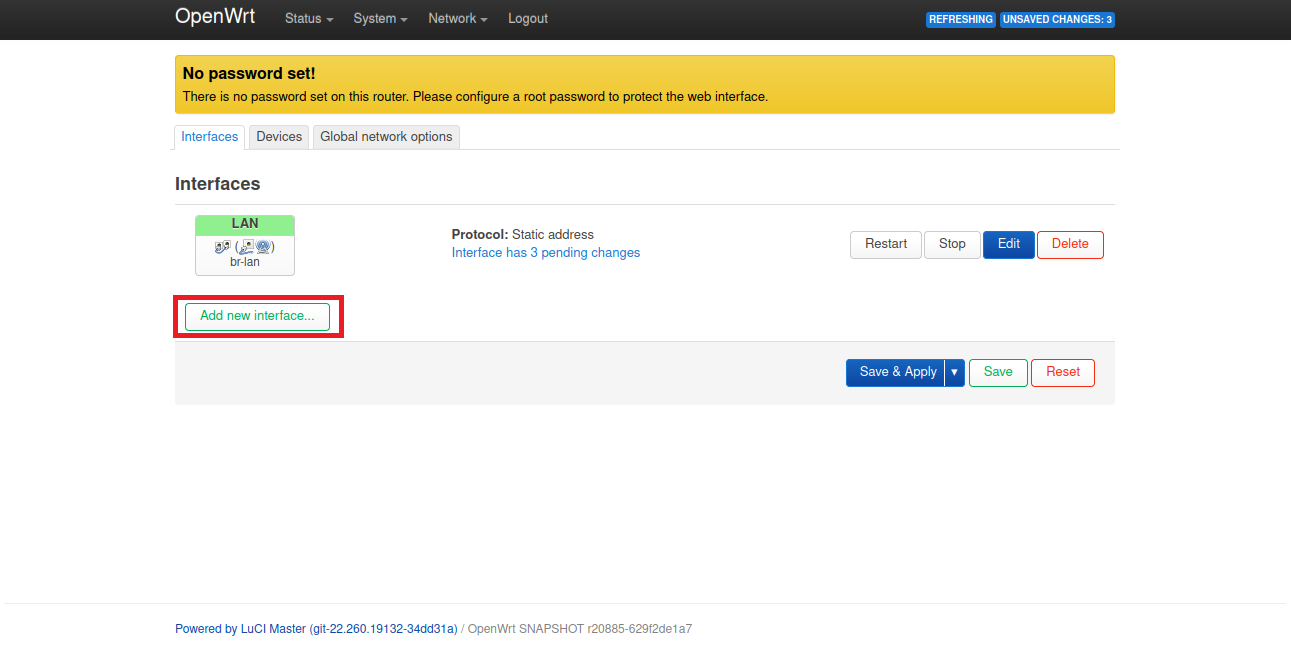The height and width of the screenshot is (656, 1291).
Task: Open the Powered by LuCI Master link
Action: tap(316, 629)
